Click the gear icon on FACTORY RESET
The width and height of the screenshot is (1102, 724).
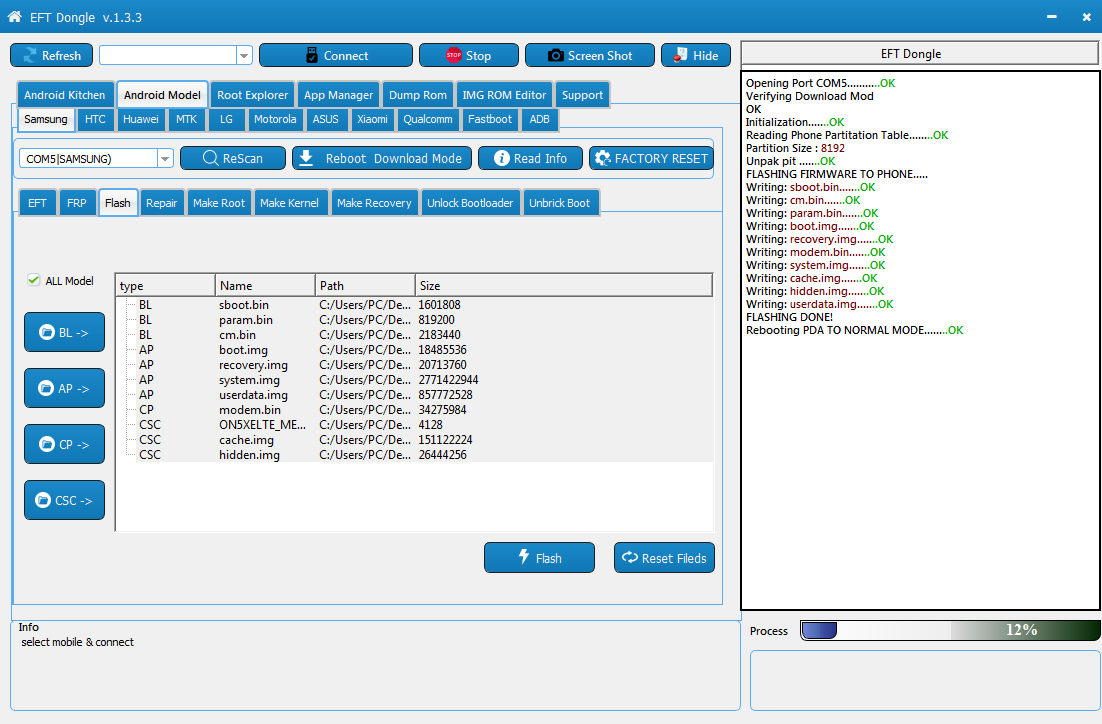(x=602, y=158)
